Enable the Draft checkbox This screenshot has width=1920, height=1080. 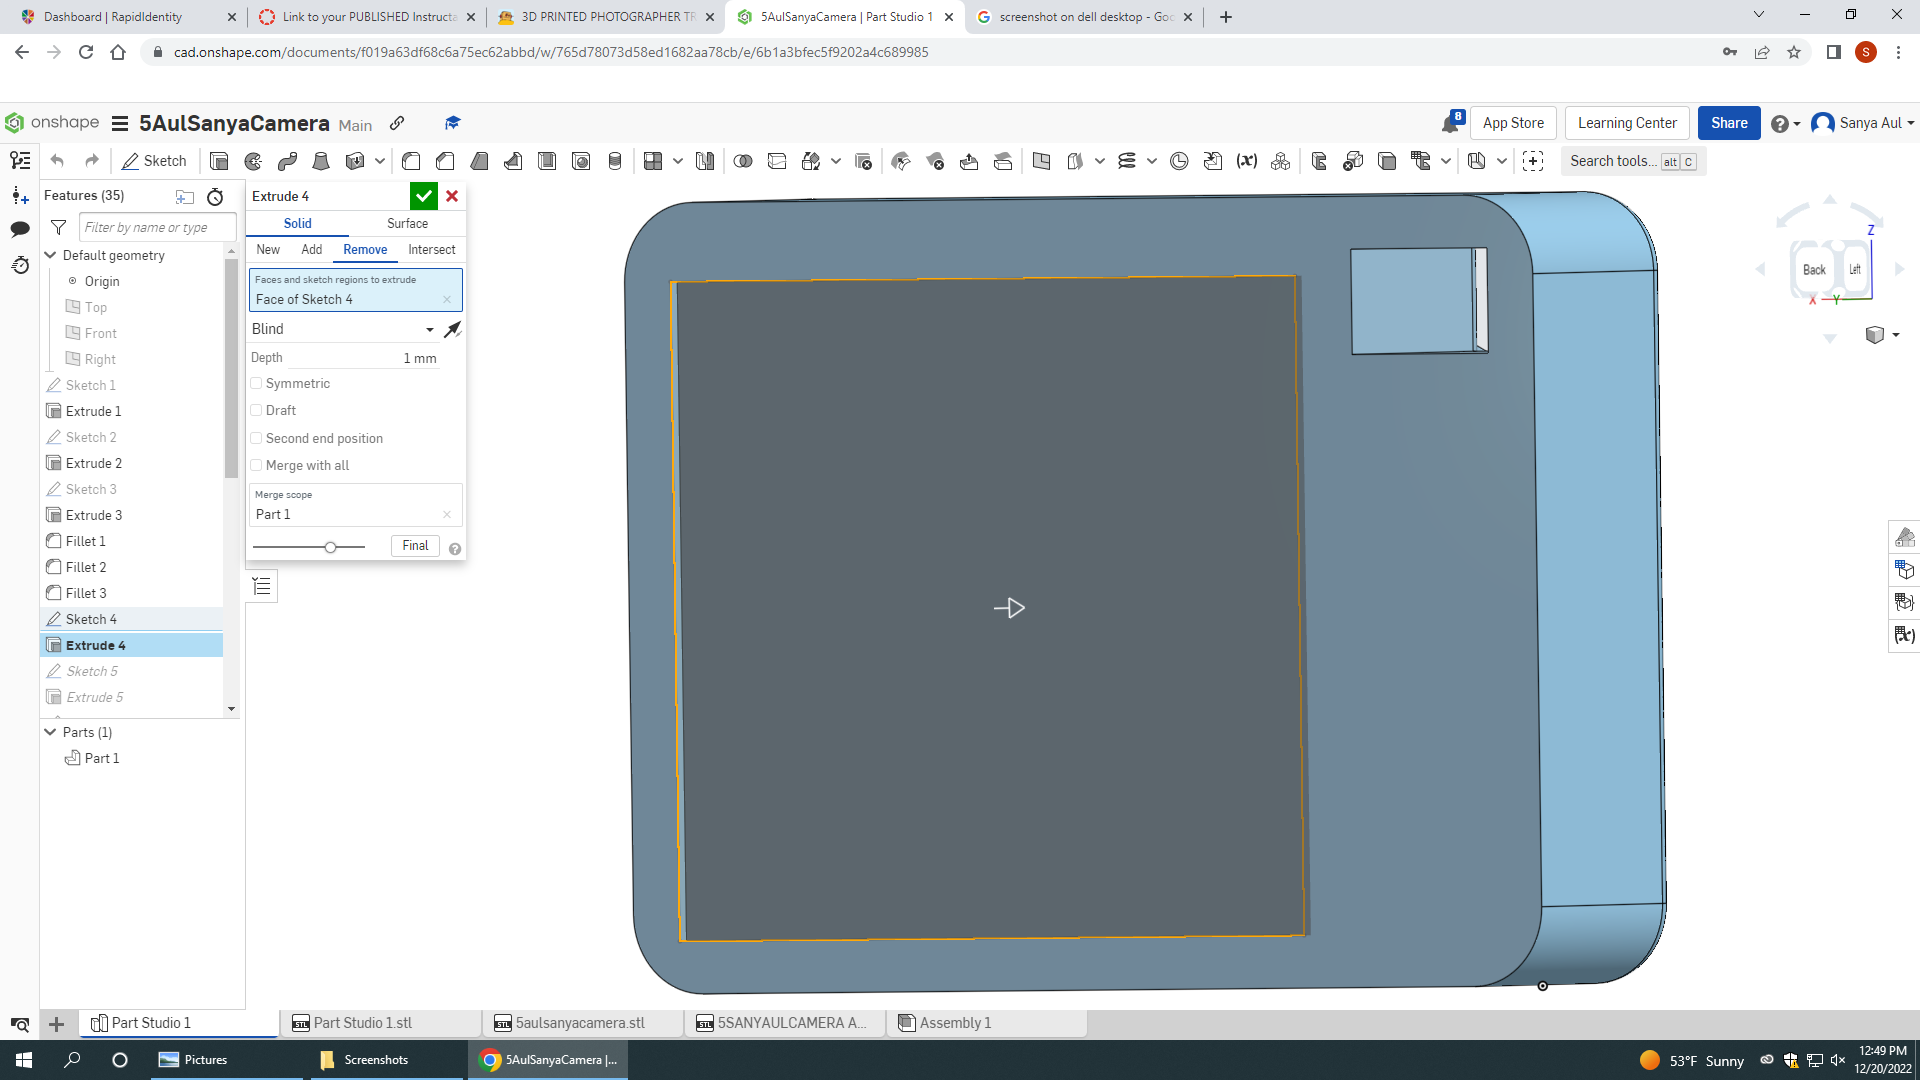256,410
